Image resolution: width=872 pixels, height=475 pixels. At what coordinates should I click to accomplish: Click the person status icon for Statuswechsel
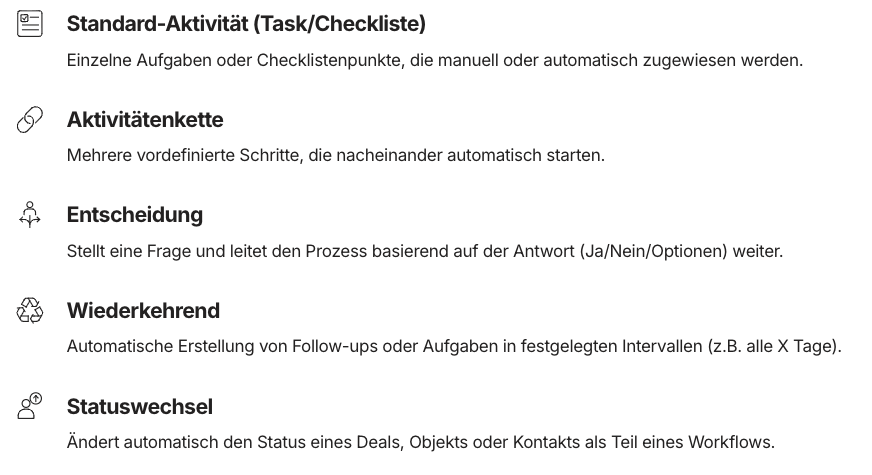[31, 406]
